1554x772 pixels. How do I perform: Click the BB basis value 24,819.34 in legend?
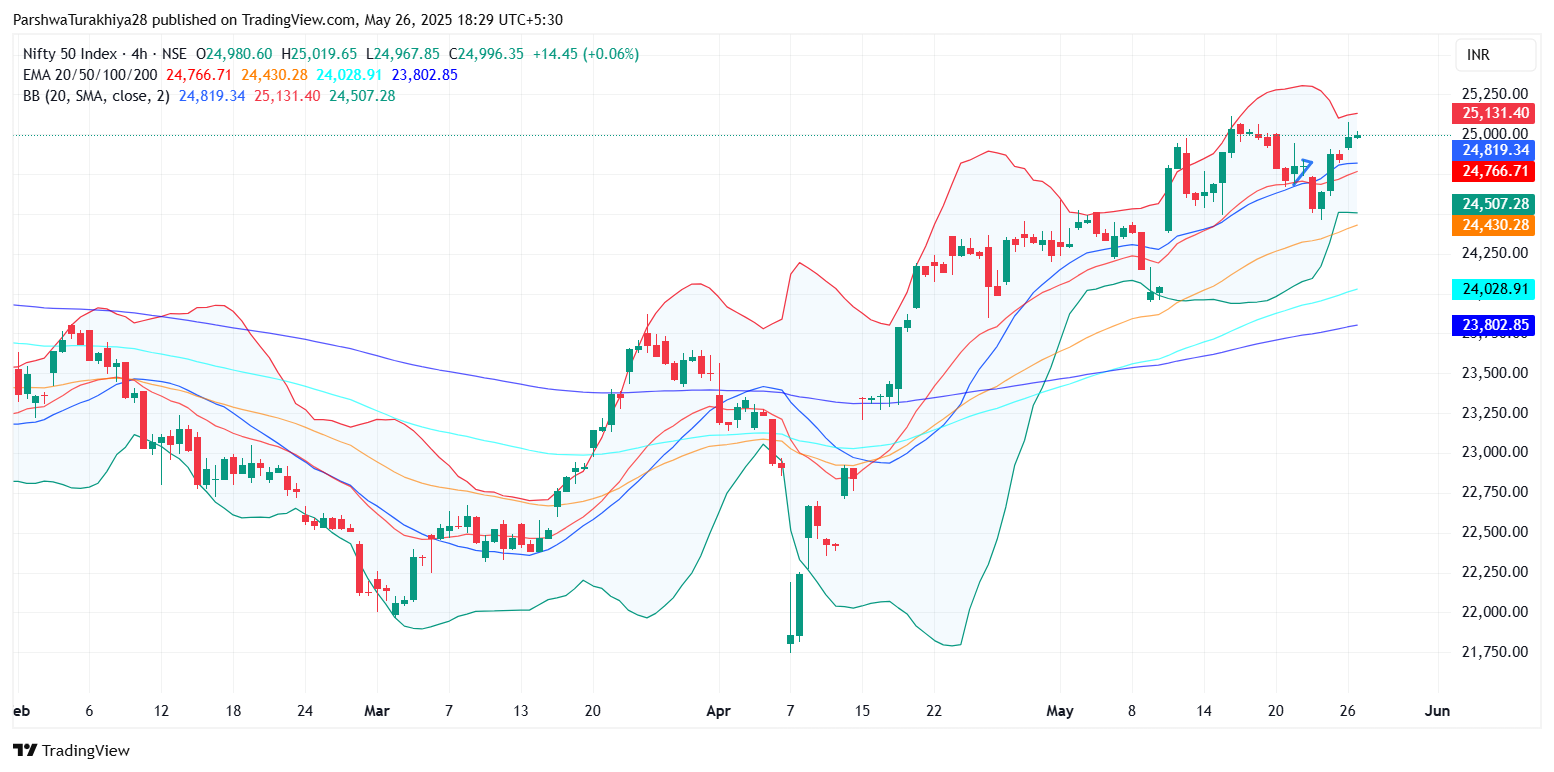[212, 96]
